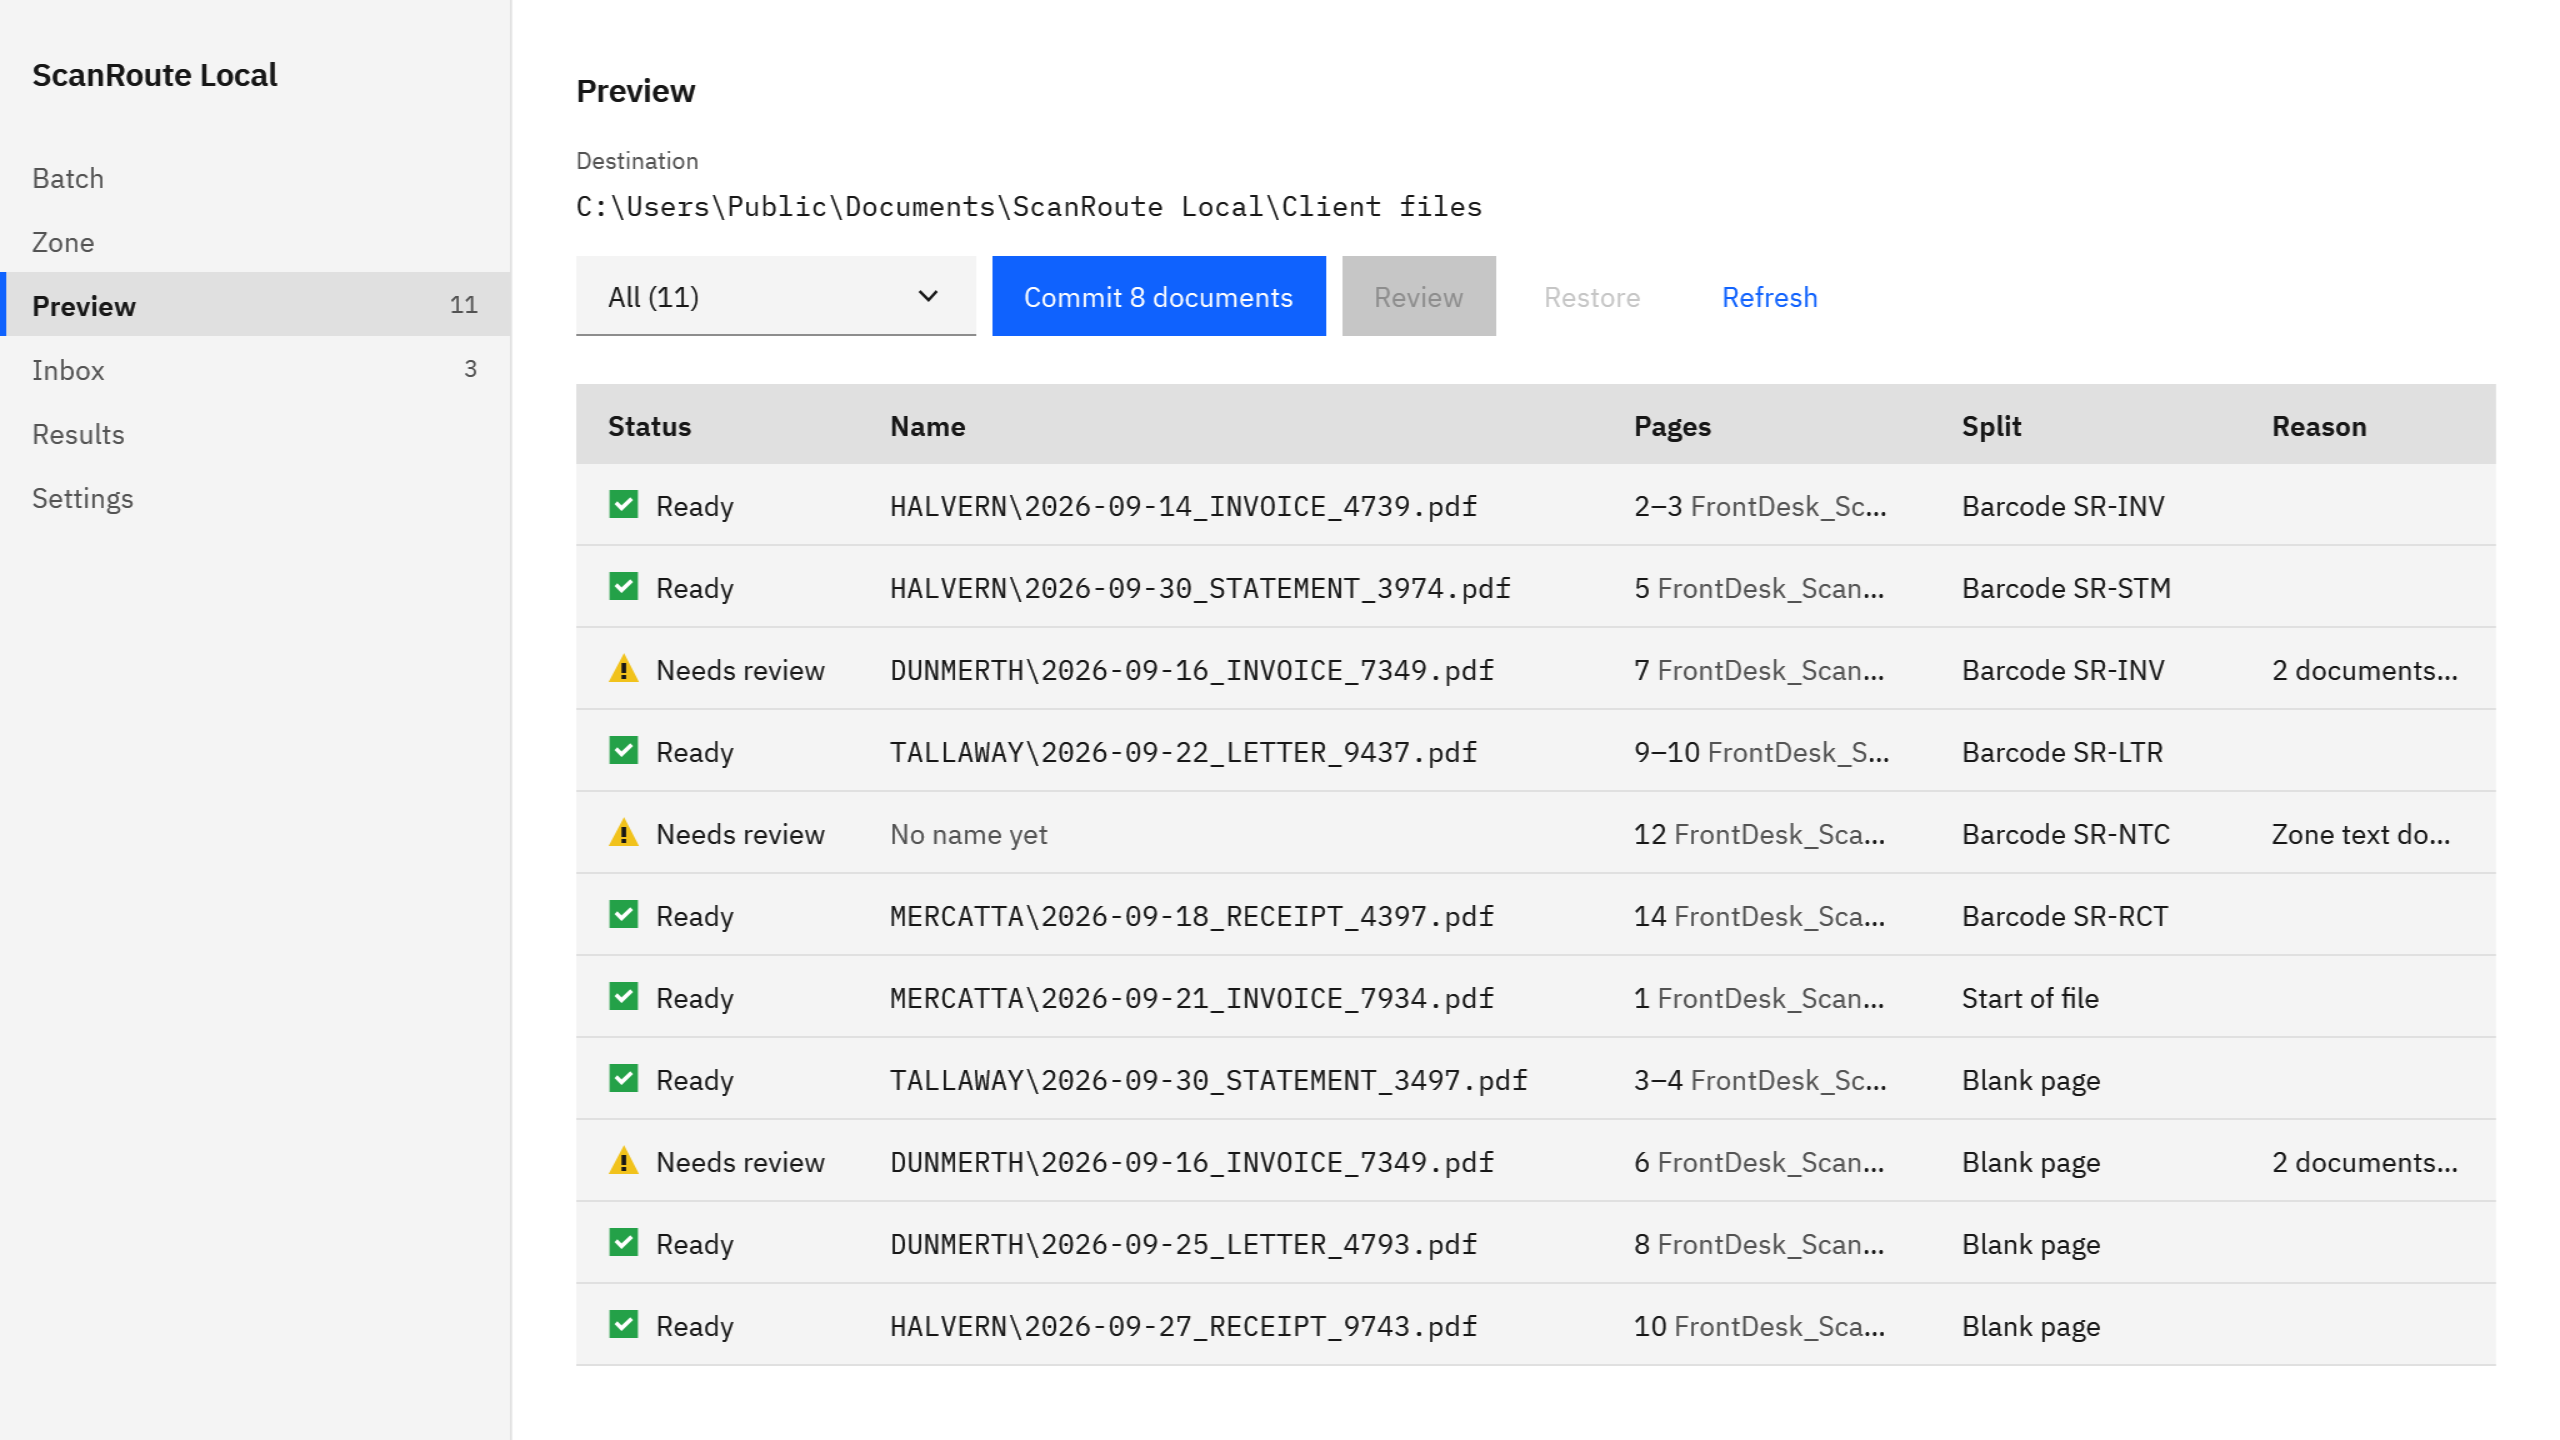The height and width of the screenshot is (1440, 2560).
Task: Click the Barcode SR-NTC split cell
Action: click(x=2065, y=834)
